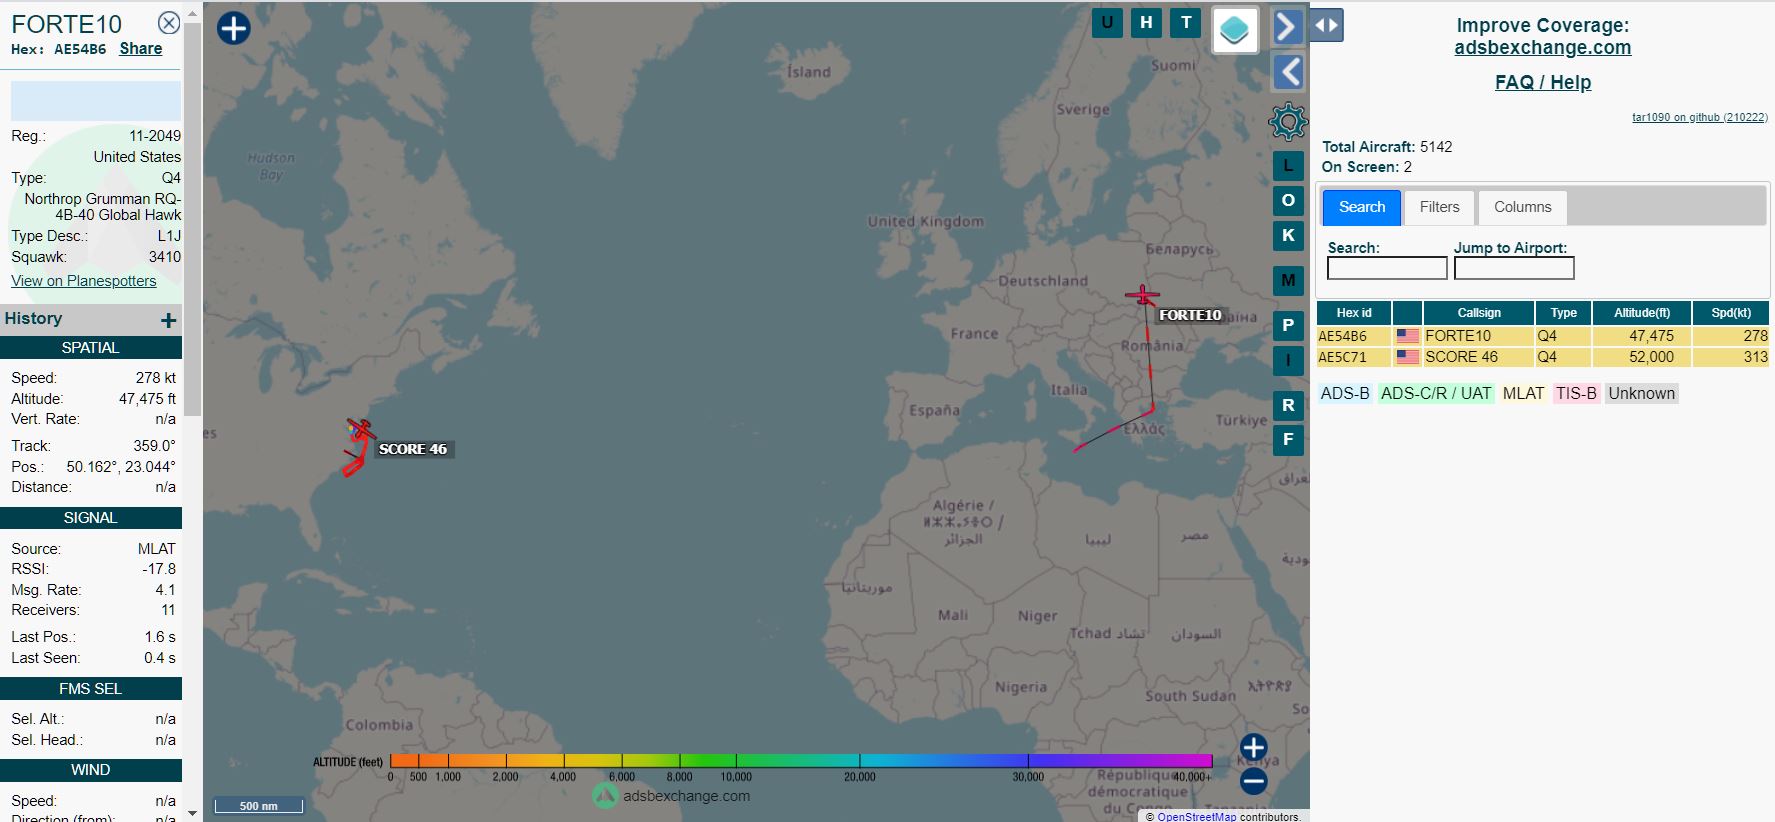Zoom out the map
Viewport: 1775px width, 822px height.
click(x=1254, y=782)
